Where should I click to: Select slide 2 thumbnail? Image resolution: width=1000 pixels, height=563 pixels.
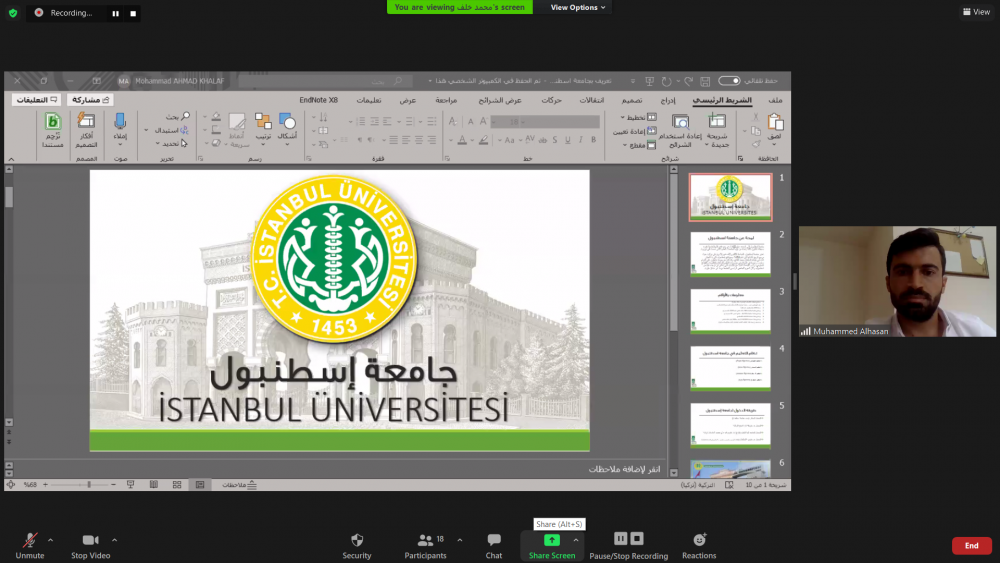[730, 254]
